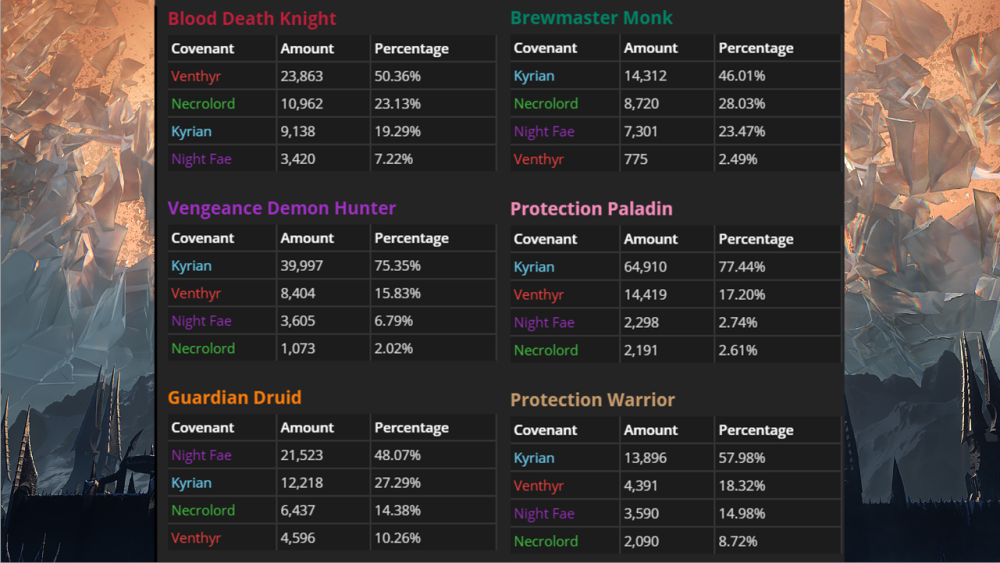The height and width of the screenshot is (563, 1000).
Task: Open the Guardian Druid heading
Action: point(234,397)
